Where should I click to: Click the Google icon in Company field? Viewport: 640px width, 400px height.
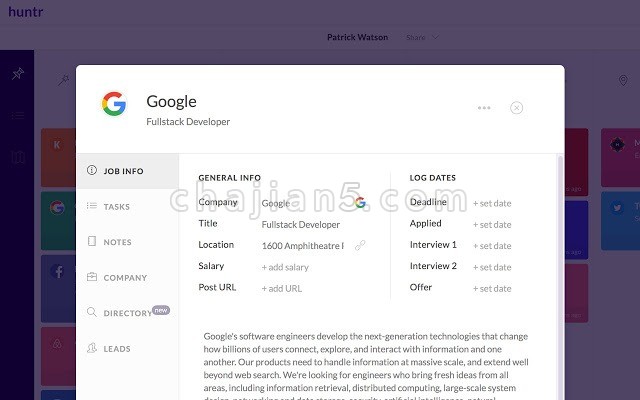(360, 202)
